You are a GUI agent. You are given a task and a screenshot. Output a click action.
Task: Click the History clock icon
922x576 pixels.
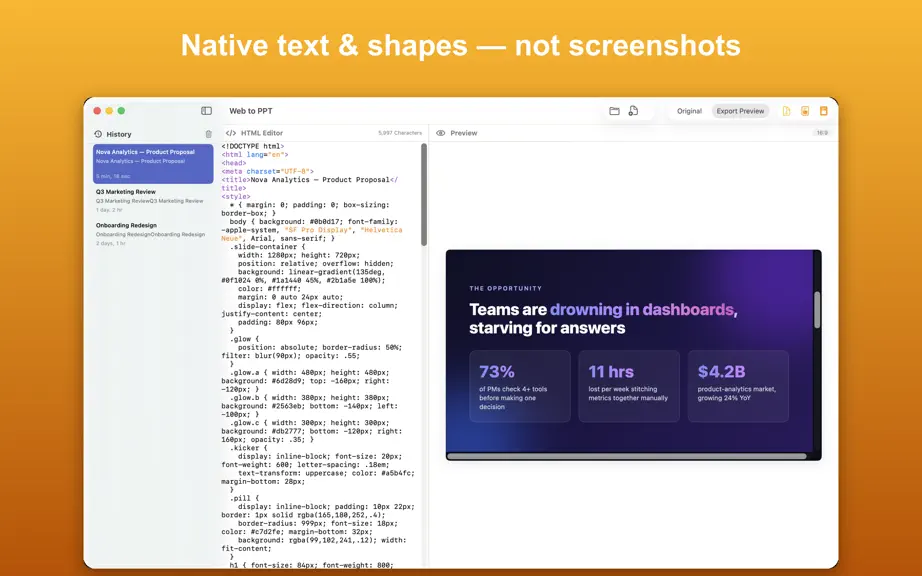(x=98, y=134)
